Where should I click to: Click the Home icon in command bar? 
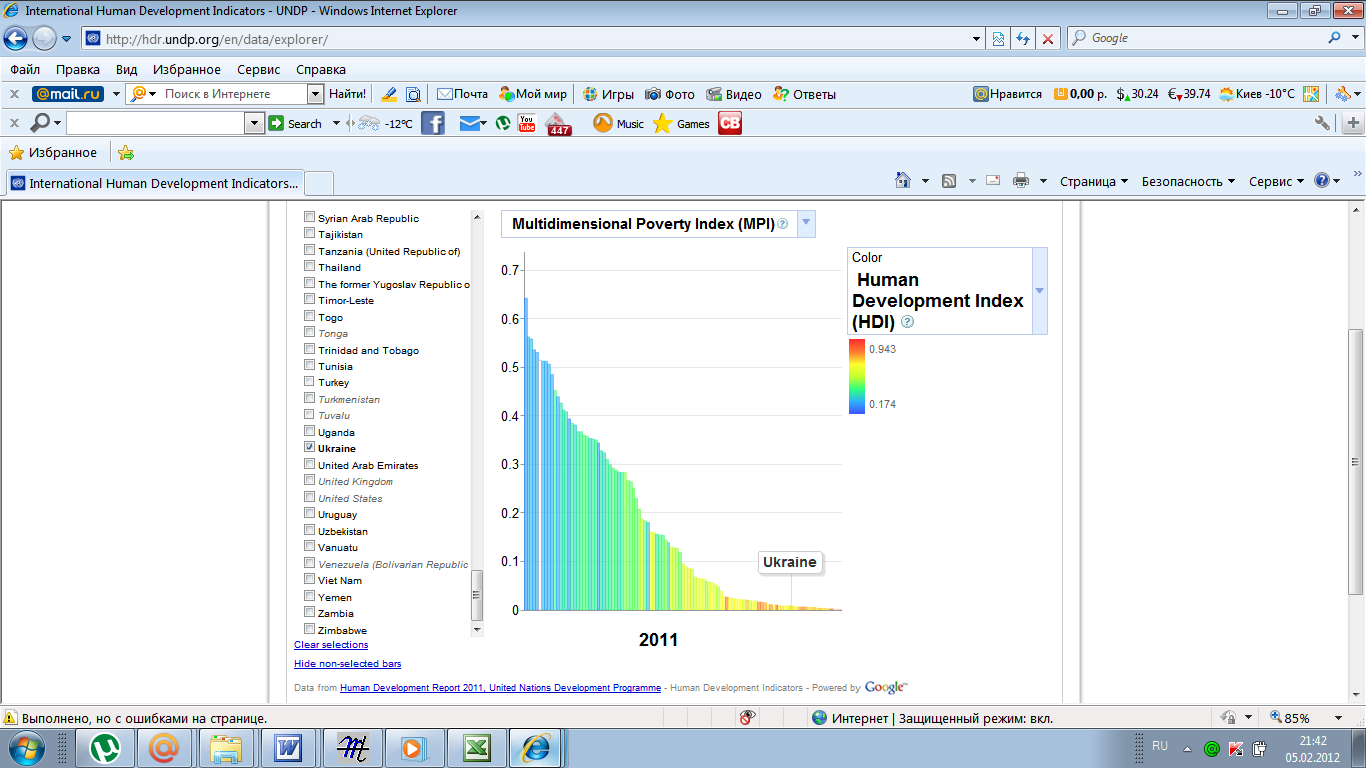point(902,180)
